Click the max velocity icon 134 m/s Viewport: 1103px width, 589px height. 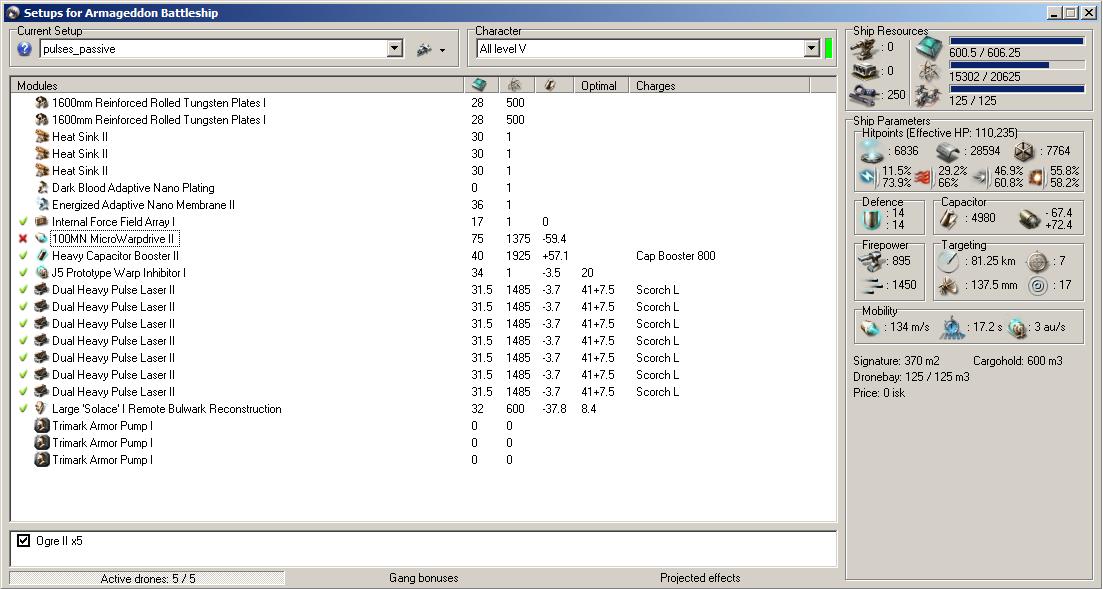tap(872, 327)
